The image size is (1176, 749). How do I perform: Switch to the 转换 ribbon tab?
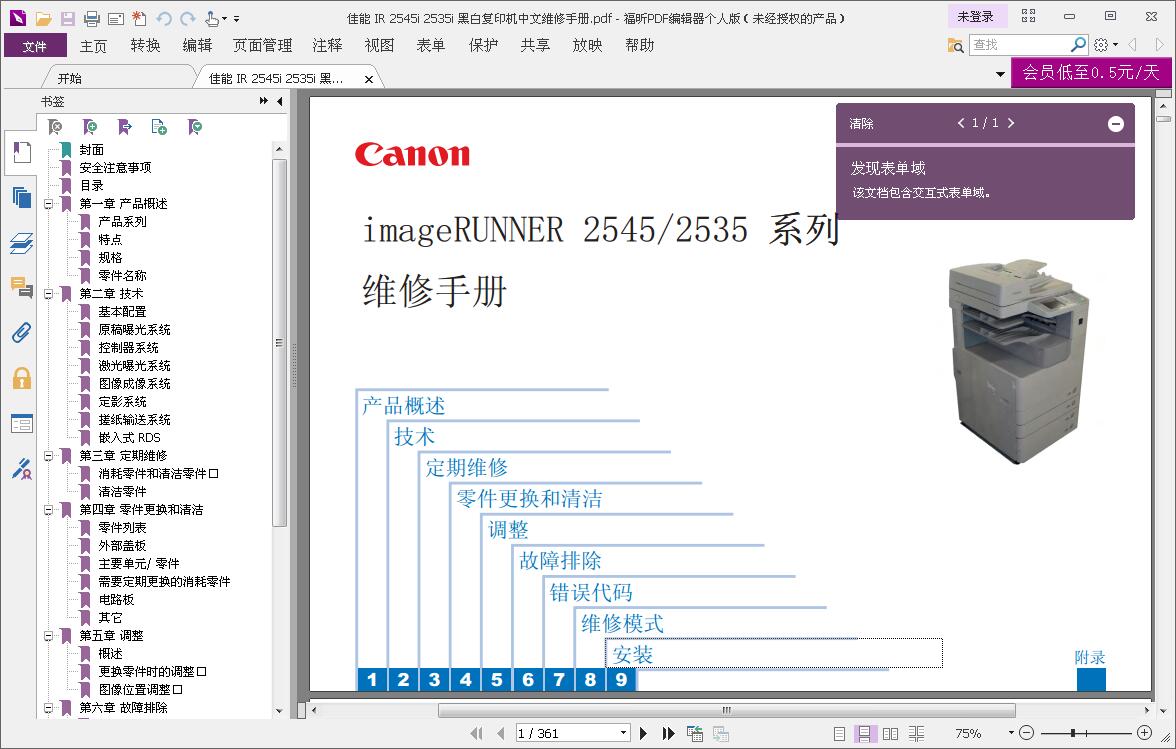(145, 45)
